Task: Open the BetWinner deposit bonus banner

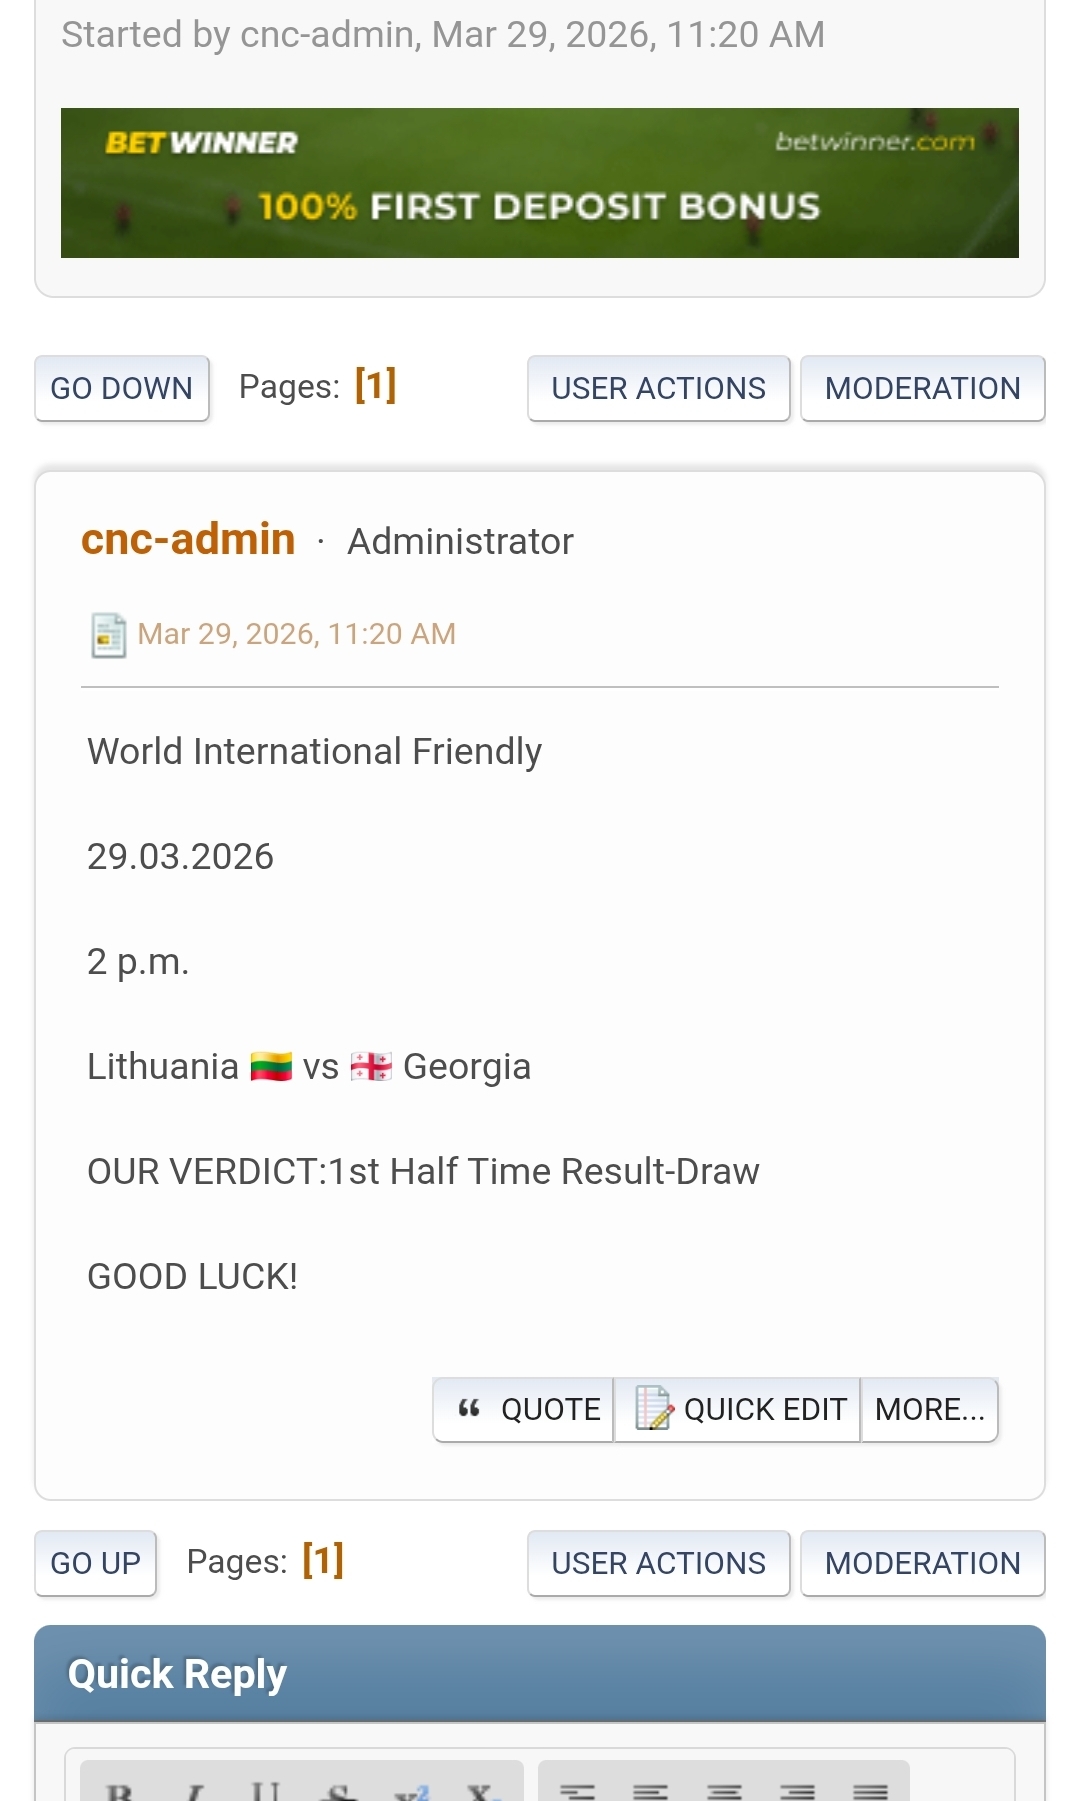Action: tap(539, 183)
